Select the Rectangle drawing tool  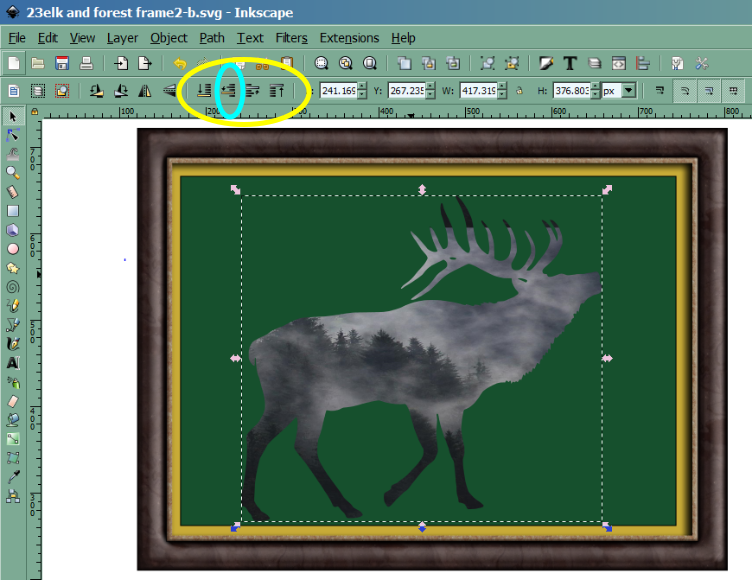tap(13, 211)
